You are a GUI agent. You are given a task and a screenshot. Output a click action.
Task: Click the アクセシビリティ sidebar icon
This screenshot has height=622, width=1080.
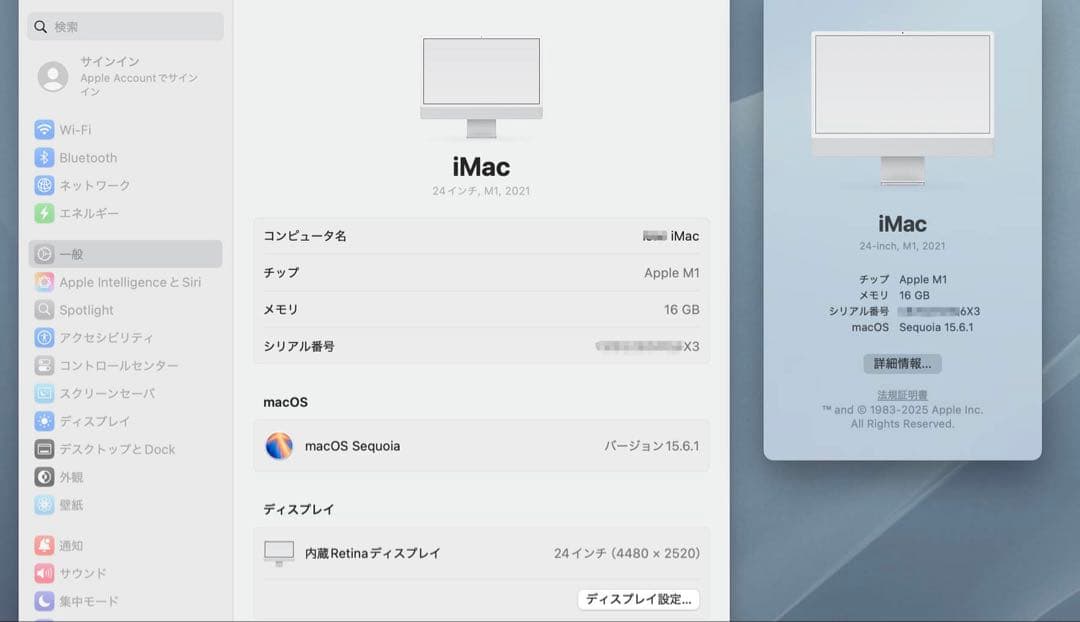point(42,338)
